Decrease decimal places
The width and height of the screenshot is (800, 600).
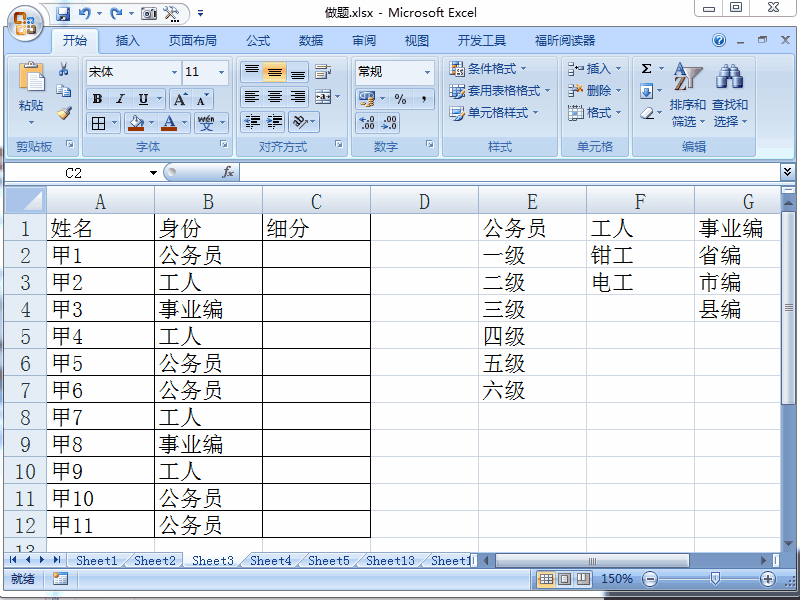(x=389, y=123)
